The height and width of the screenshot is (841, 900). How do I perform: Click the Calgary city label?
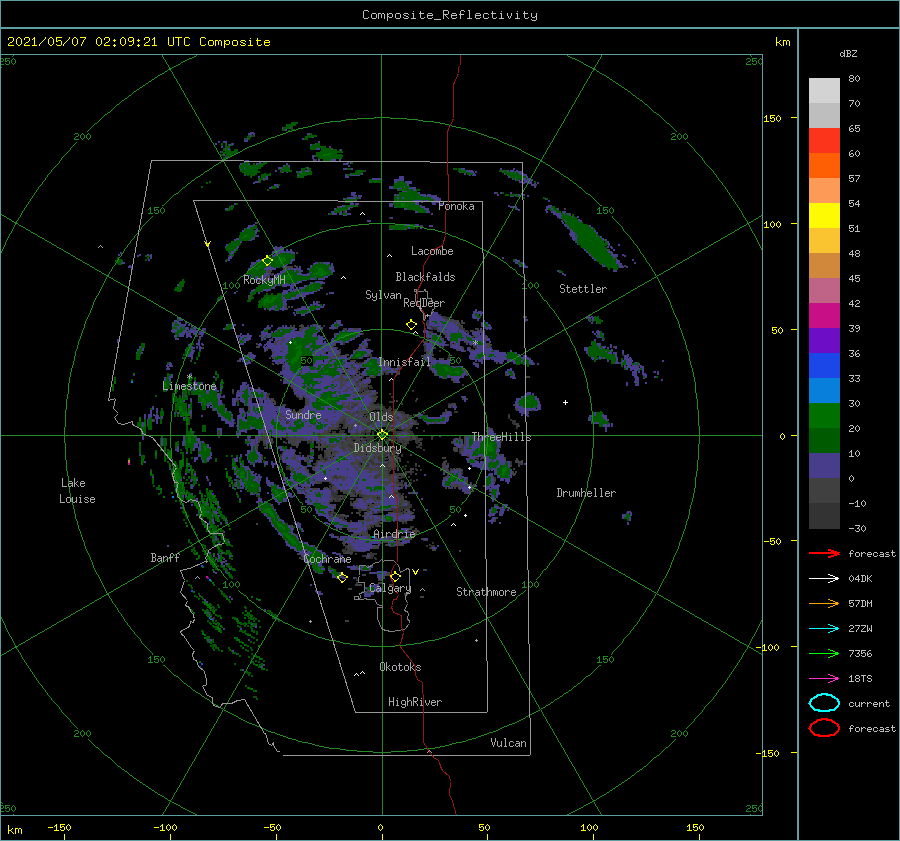click(390, 588)
